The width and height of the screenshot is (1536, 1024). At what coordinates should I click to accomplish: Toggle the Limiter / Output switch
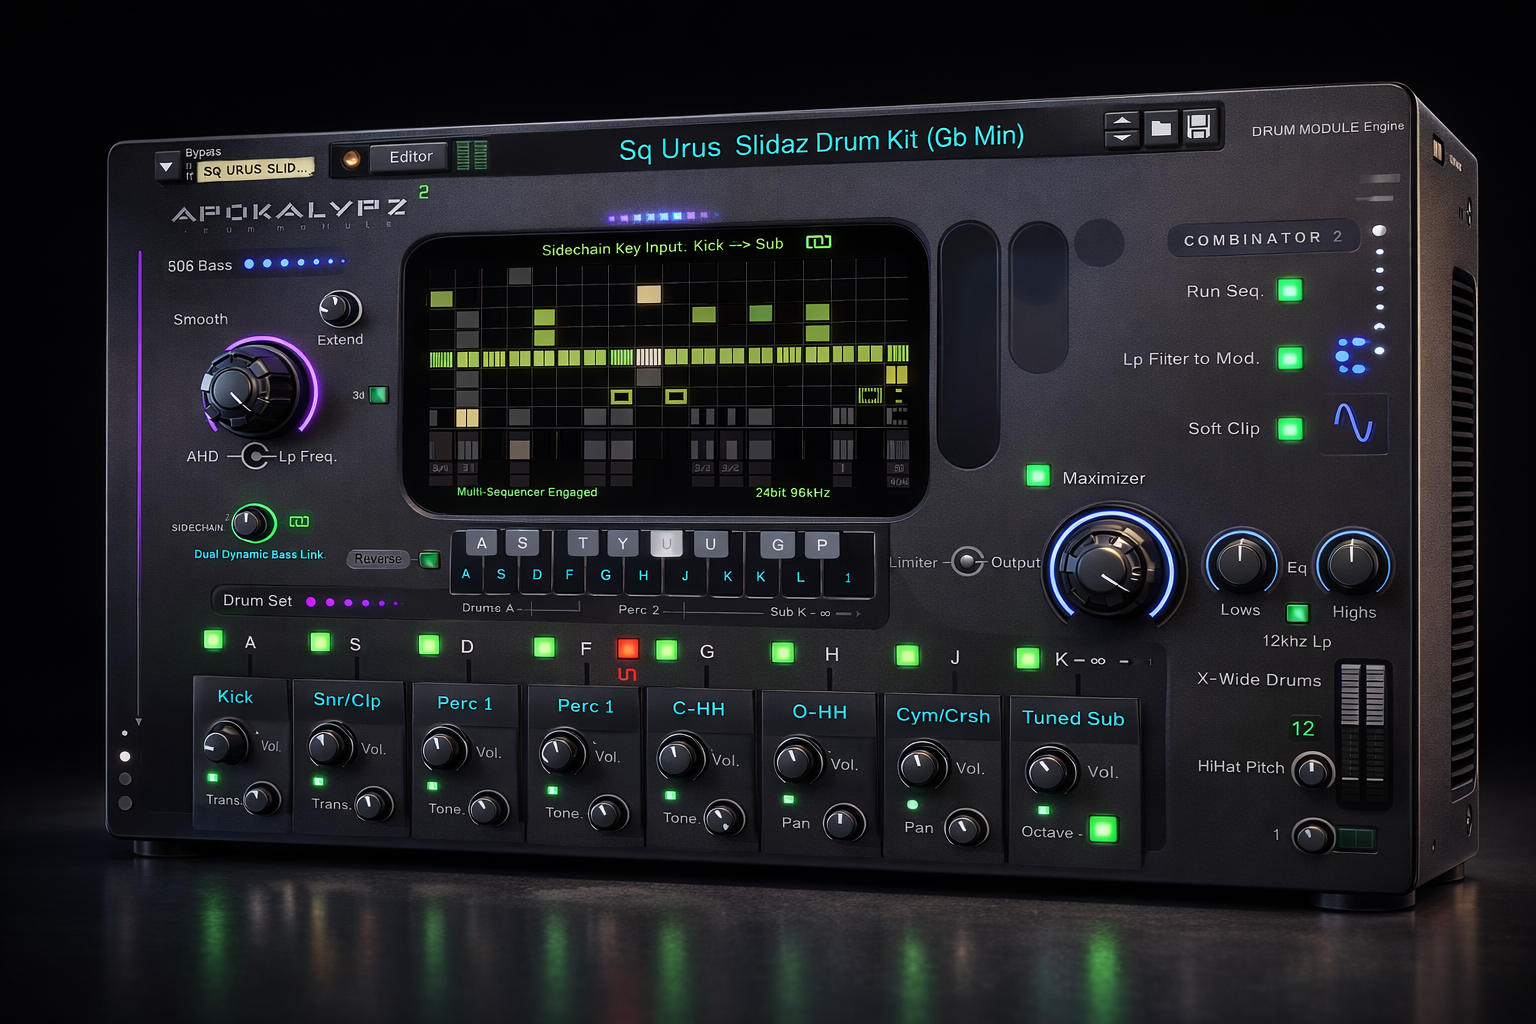point(967,562)
